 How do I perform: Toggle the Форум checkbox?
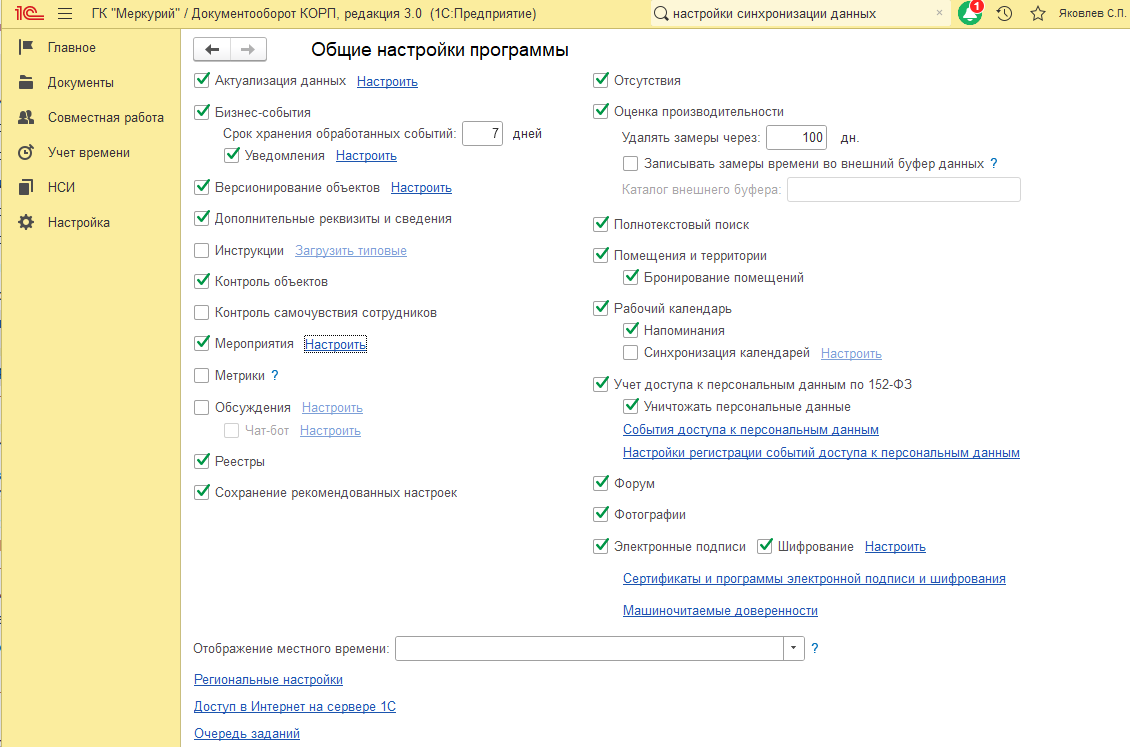[601, 483]
